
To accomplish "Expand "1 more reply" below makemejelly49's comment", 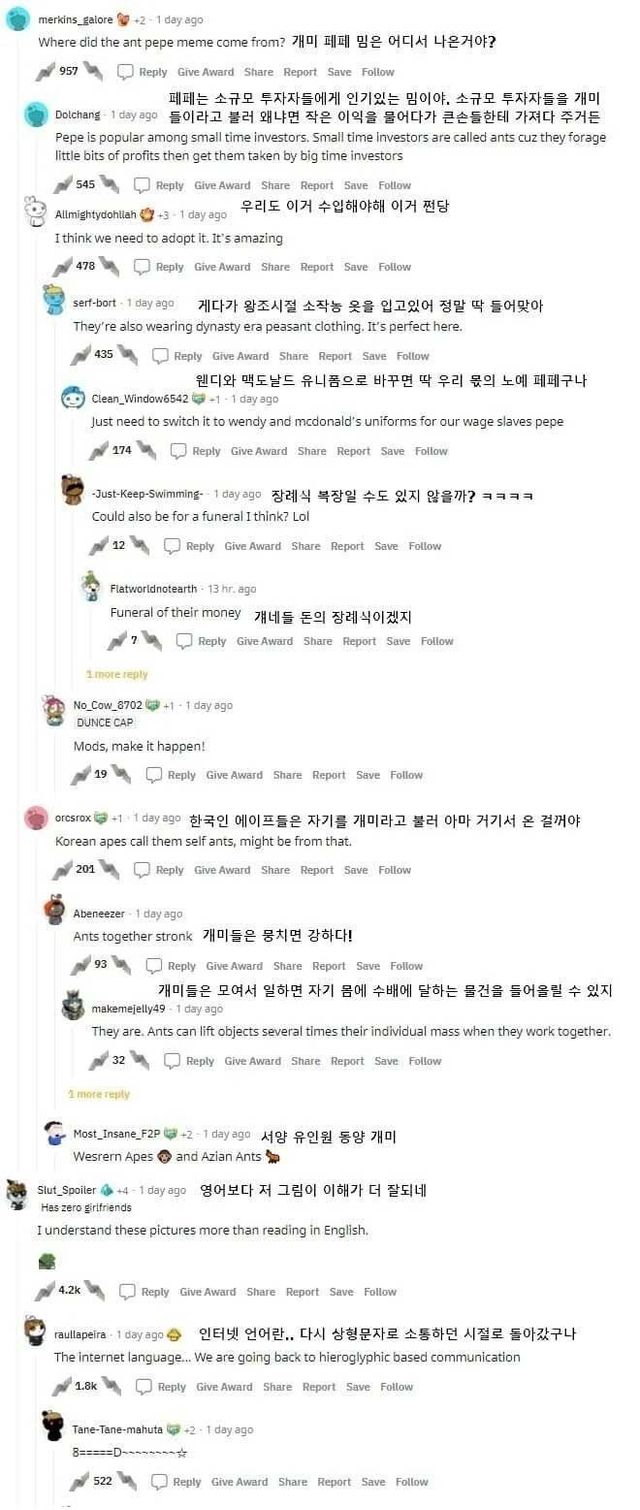I will tap(99, 1094).
